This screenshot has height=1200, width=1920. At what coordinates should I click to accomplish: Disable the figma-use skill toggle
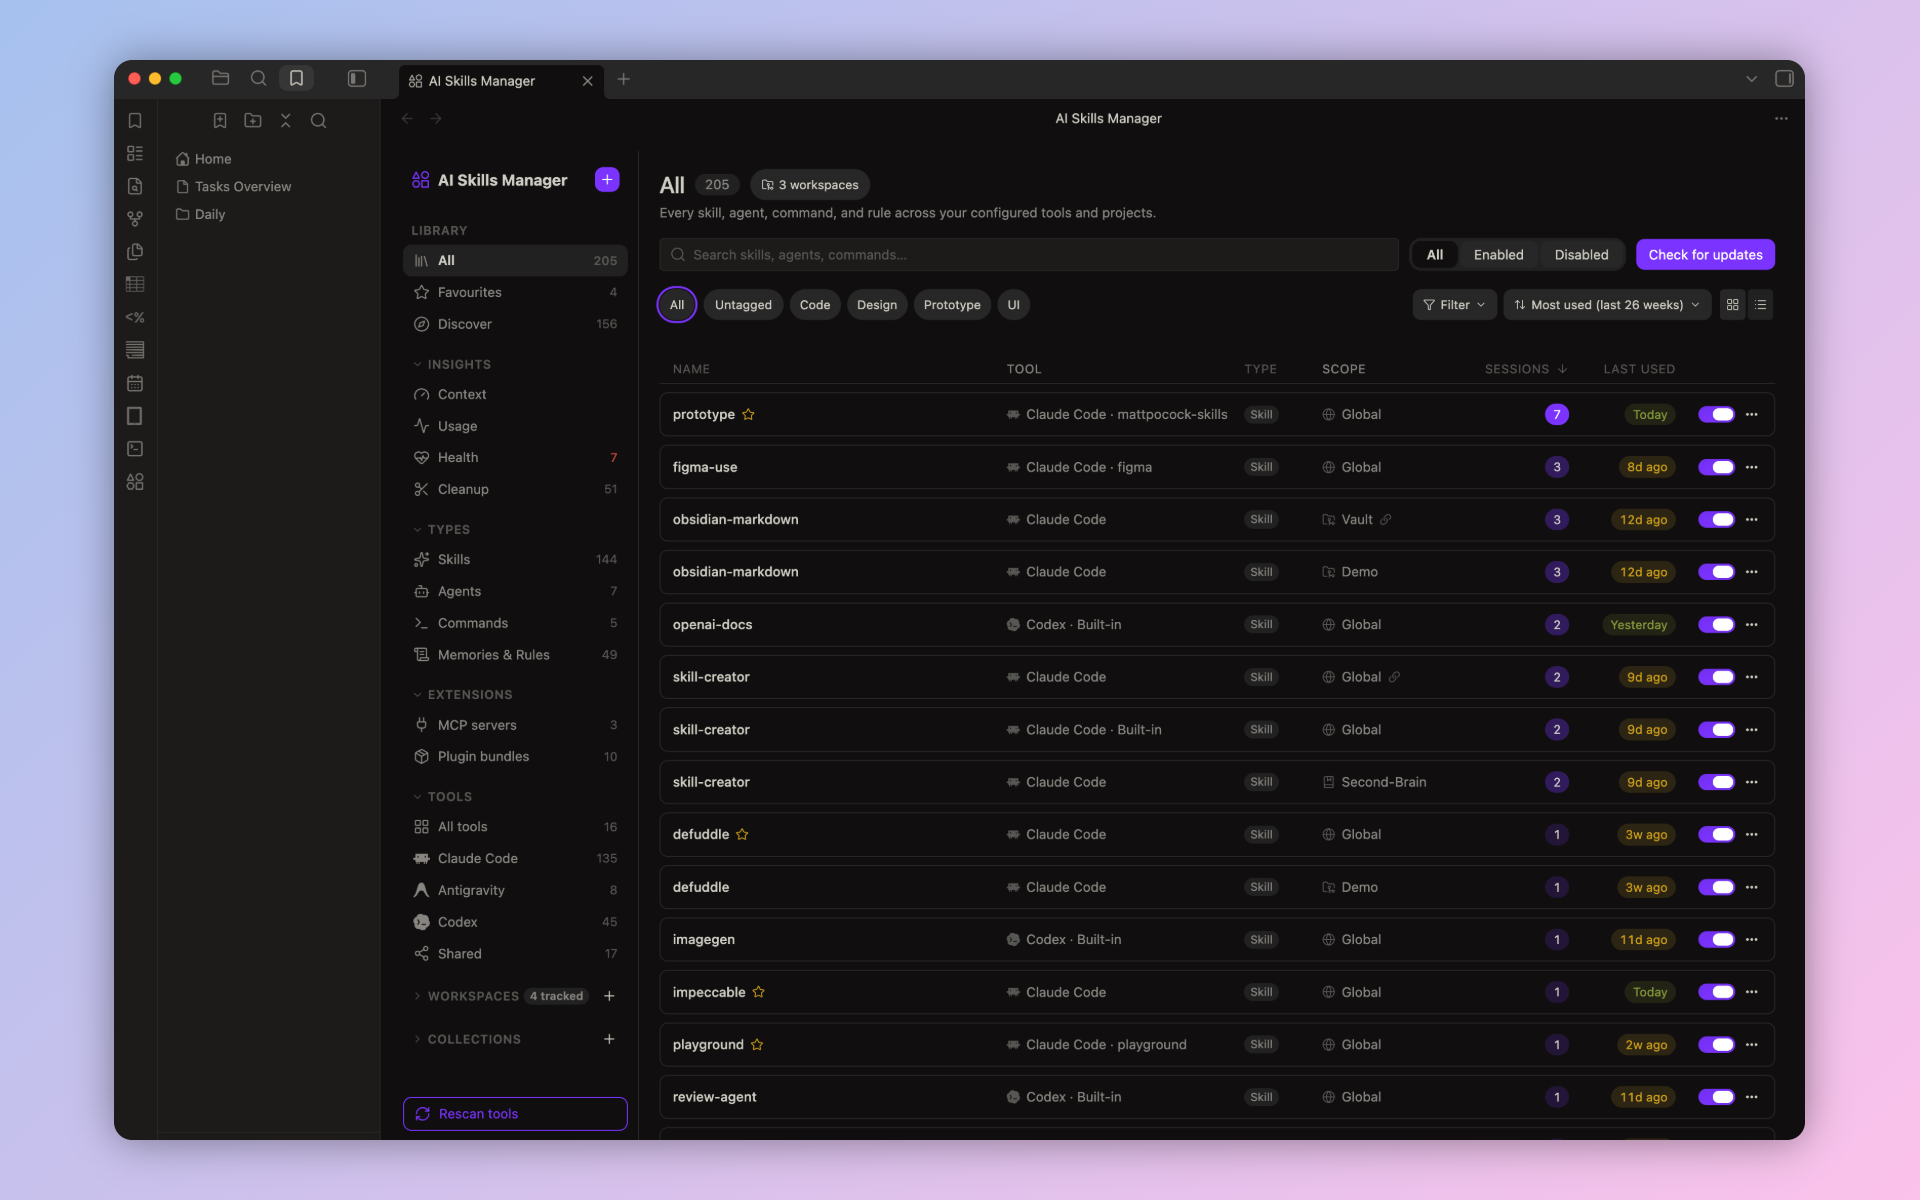point(1716,467)
